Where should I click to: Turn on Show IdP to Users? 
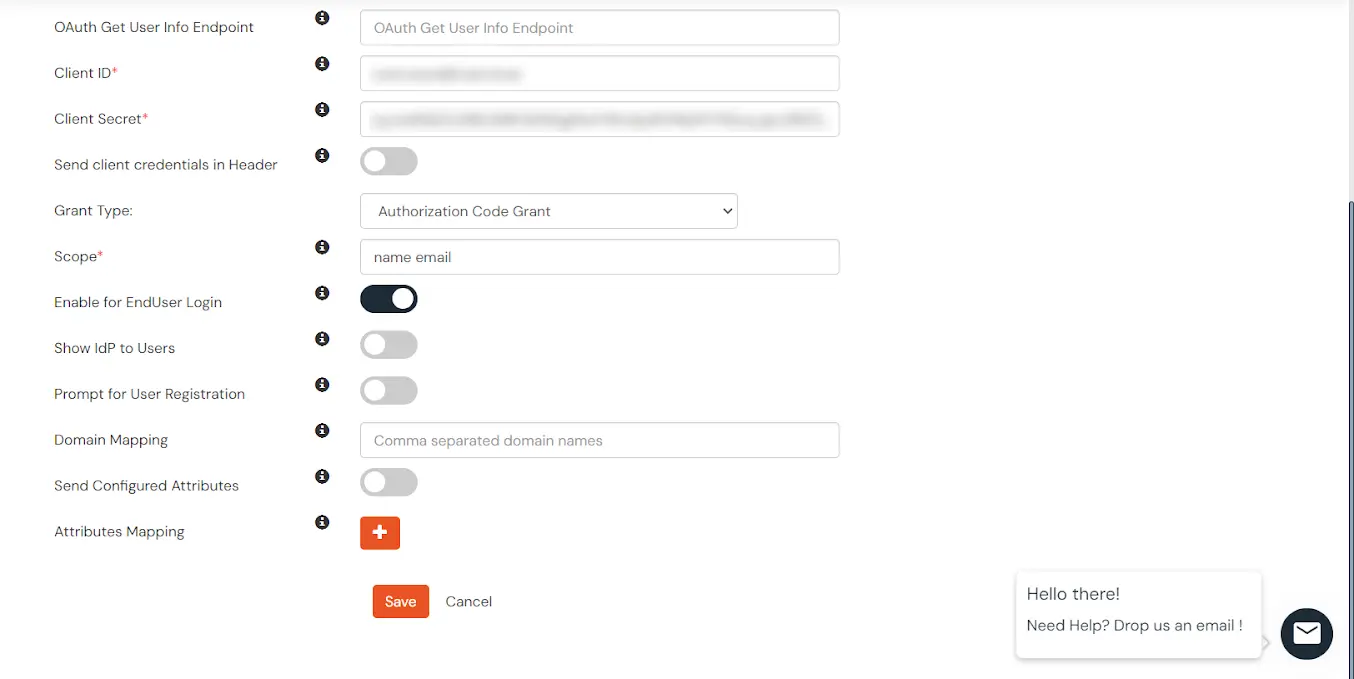point(388,345)
